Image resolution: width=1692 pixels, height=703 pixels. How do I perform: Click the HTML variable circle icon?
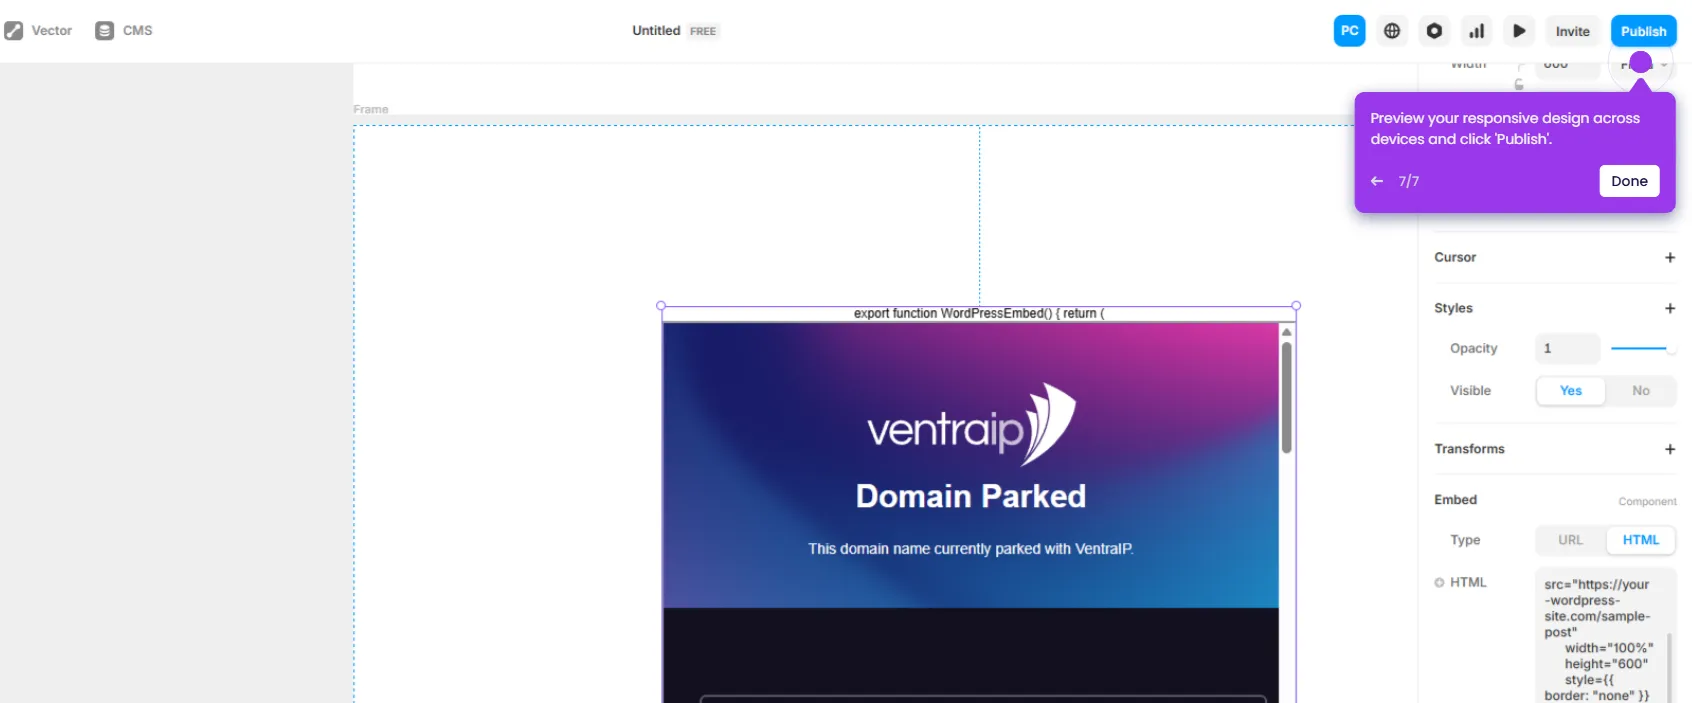[1439, 582]
